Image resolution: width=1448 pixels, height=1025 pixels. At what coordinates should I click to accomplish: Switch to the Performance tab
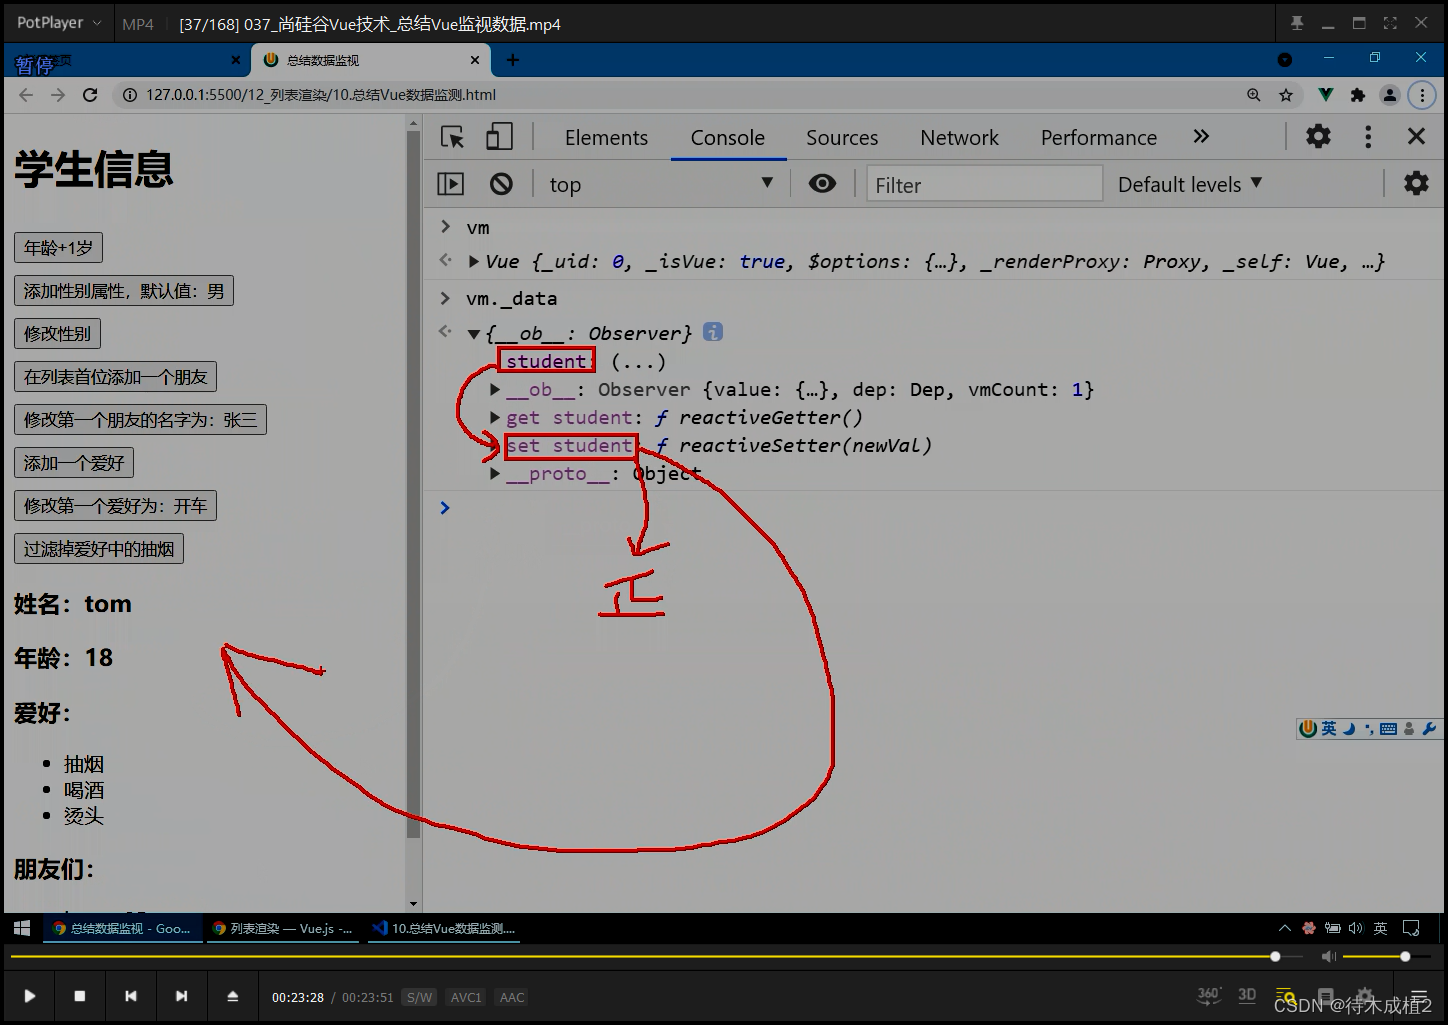pyautogui.click(x=1098, y=138)
